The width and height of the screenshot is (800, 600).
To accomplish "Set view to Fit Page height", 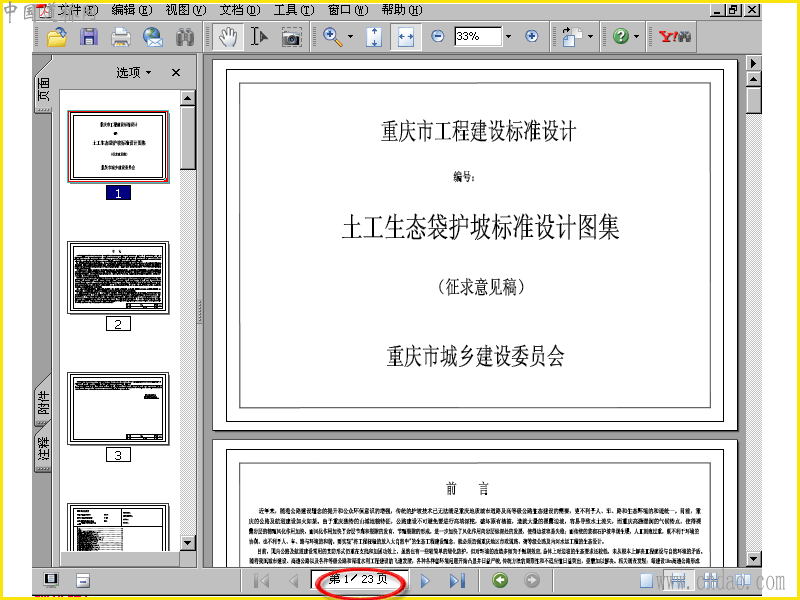I will pyautogui.click(x=374, y=37).
